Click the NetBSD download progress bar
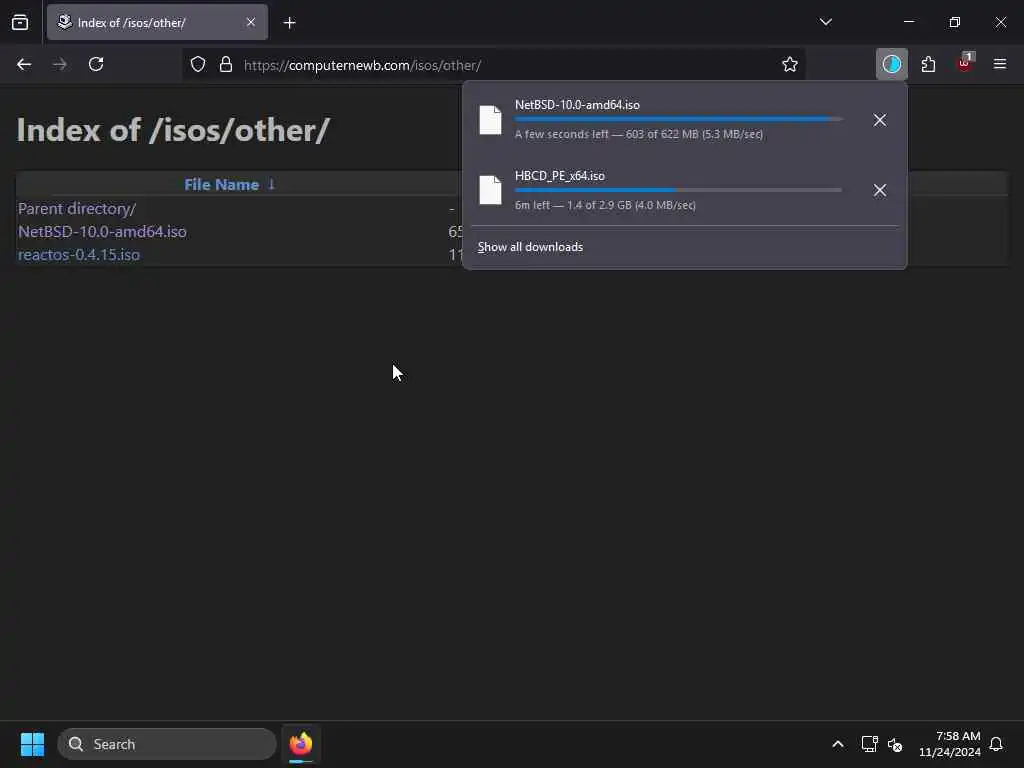Screen dimensions: 1024x768 point(679,119)
